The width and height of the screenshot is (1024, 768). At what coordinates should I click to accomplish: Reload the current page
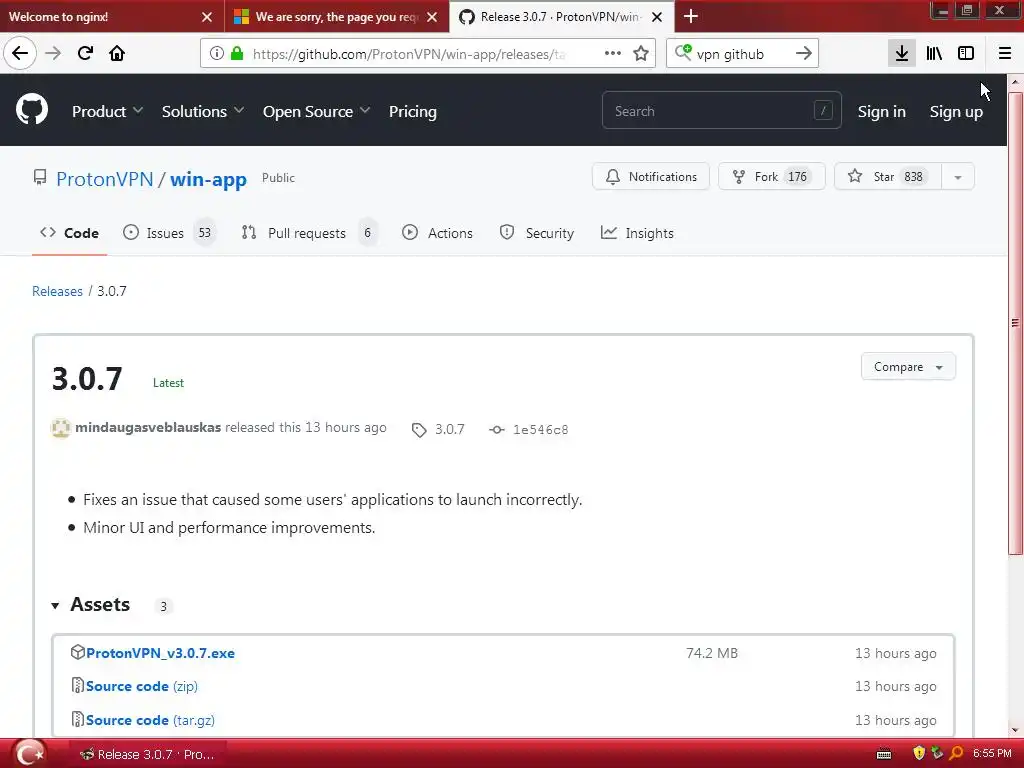click(x=85, y=54)
